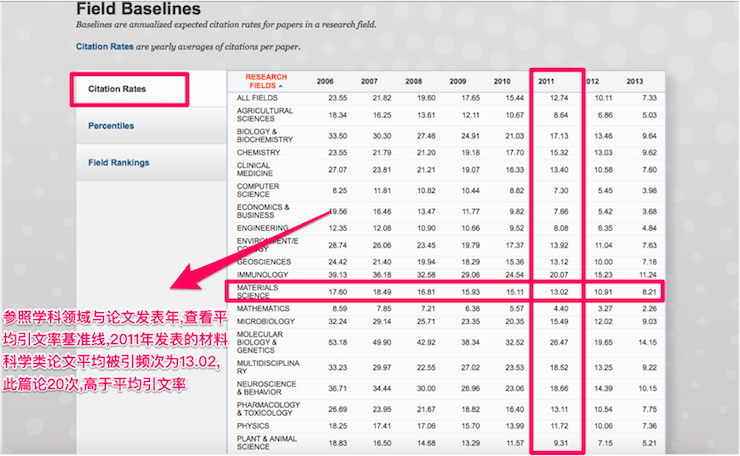
Task: Open the Citation Rates sidebar tab
Action: (x=116, y=89)
